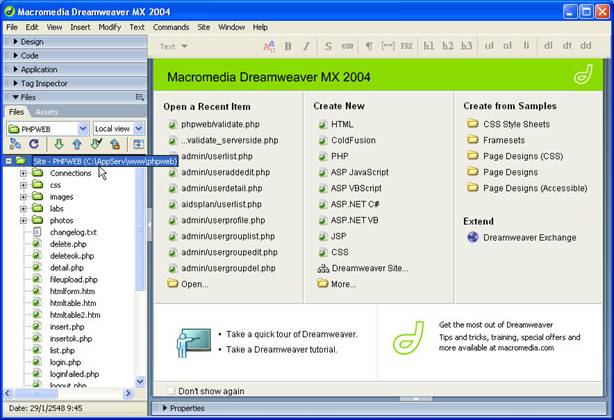614x420 pixels.
Task: Click the horizontal scrollbar right arrow
Action: click(128, 393)
